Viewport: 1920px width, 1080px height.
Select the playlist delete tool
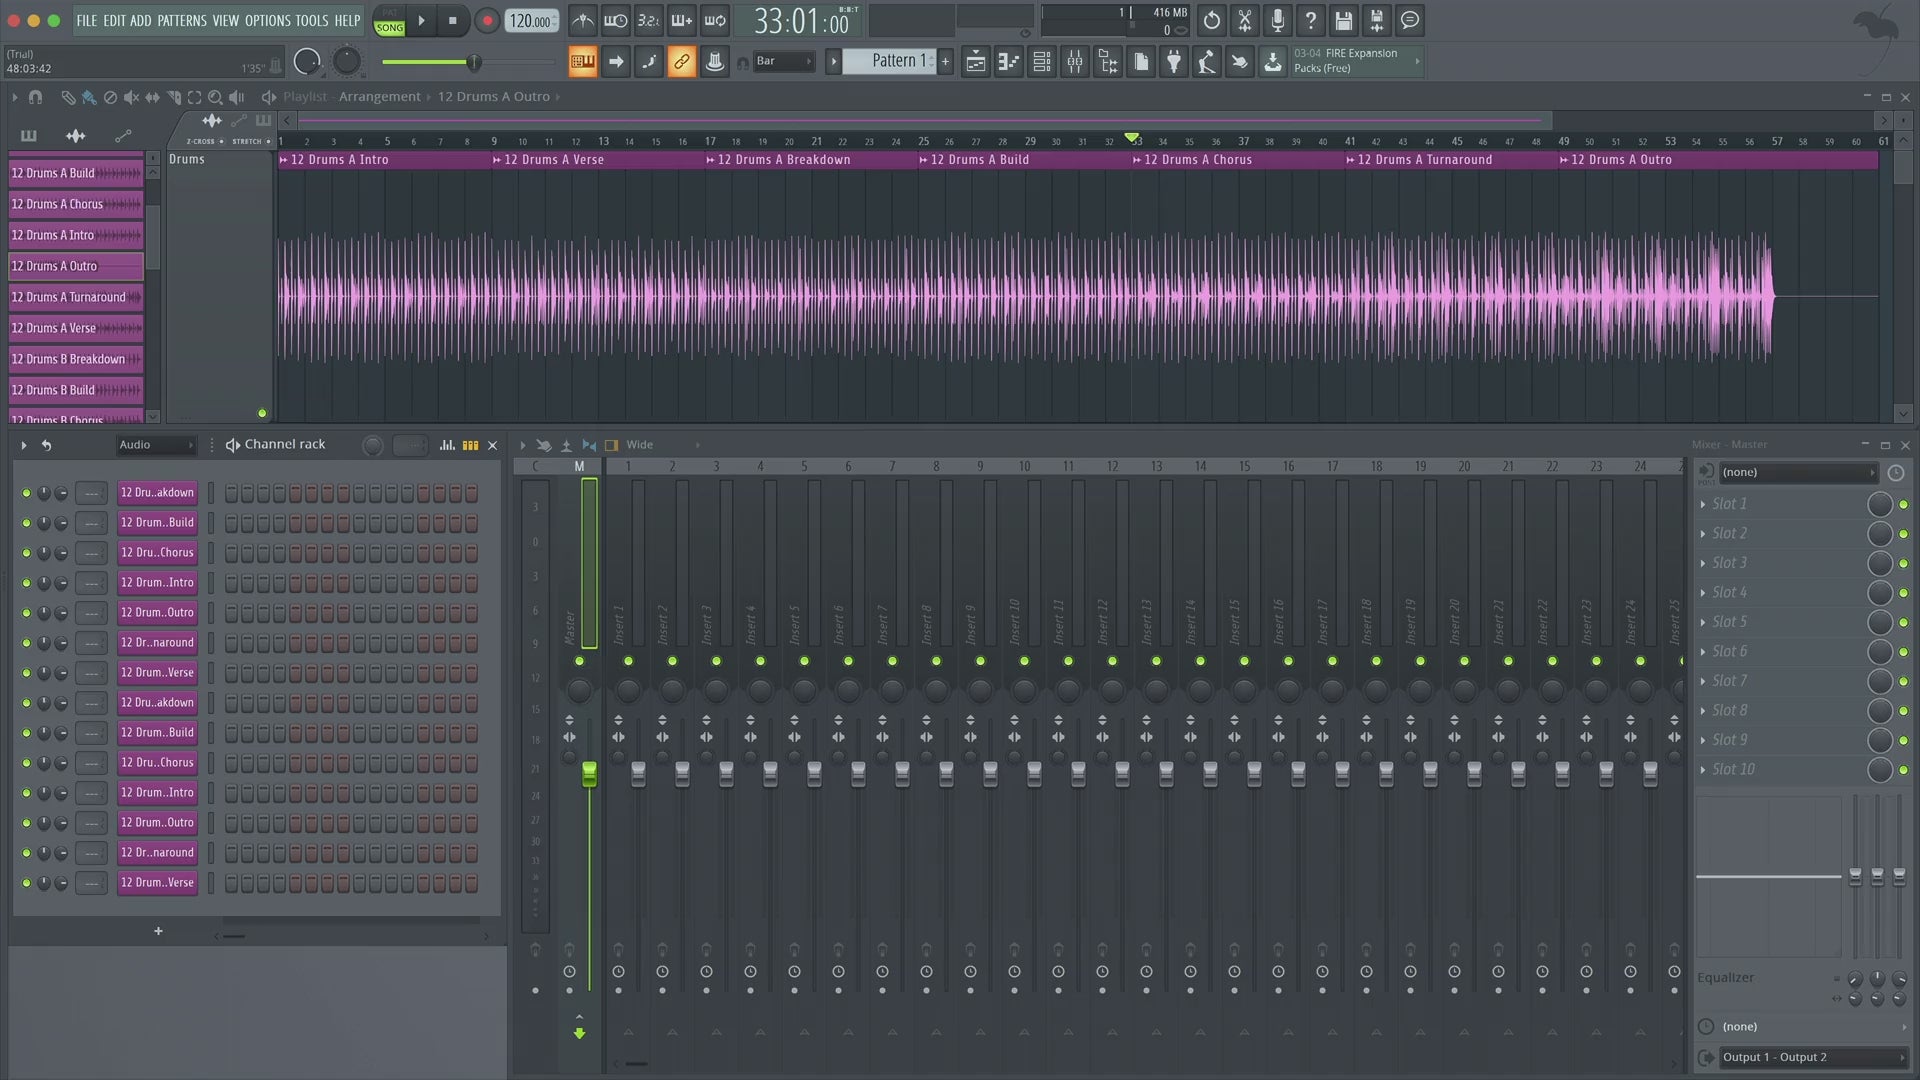(x=110, y=97)
